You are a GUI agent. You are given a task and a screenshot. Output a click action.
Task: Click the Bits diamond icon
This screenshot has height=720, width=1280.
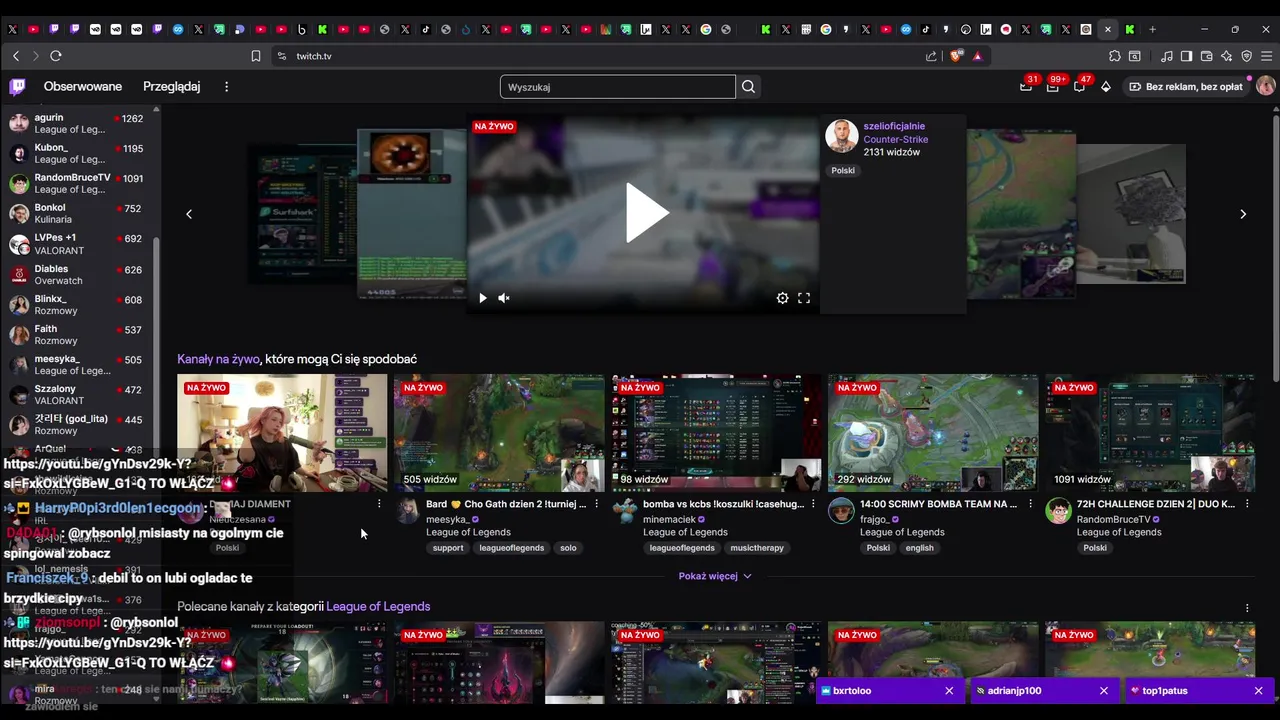click(1106, 87)
